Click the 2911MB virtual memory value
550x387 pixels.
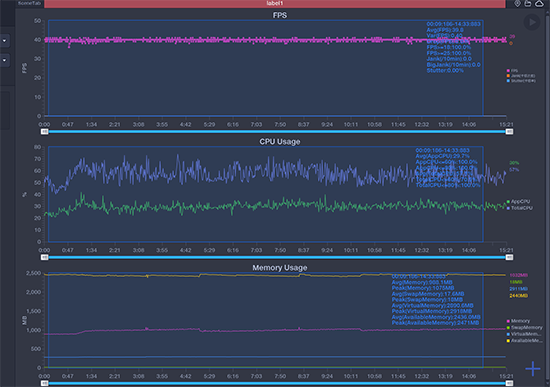518,289
